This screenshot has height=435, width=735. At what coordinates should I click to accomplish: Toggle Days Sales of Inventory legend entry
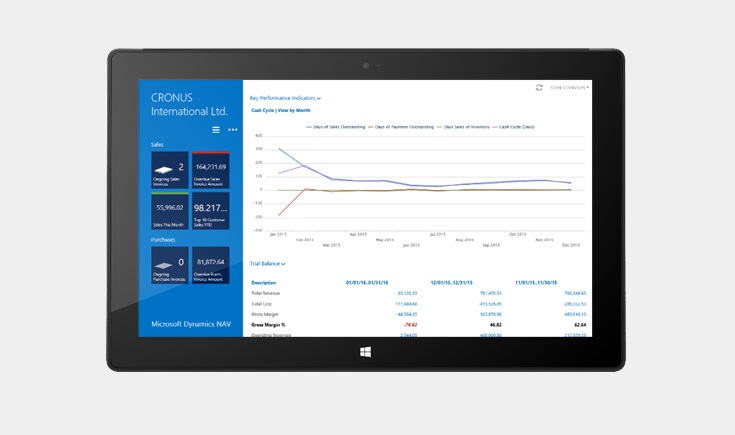463,127
